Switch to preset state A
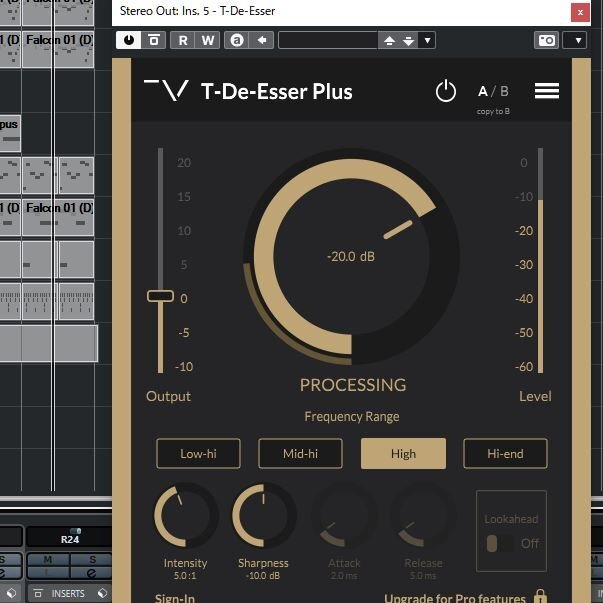 (483, 92)
